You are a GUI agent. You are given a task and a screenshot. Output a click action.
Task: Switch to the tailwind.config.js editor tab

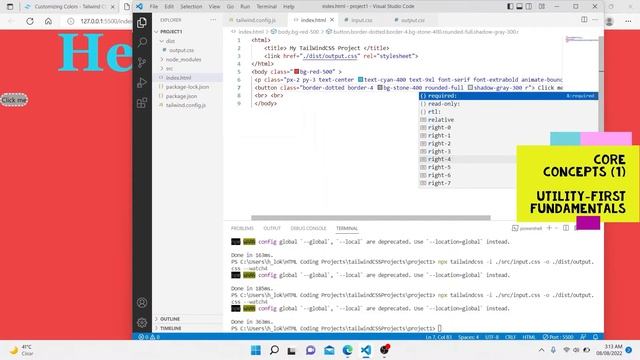pyautogui.click(x=256, y=20)
